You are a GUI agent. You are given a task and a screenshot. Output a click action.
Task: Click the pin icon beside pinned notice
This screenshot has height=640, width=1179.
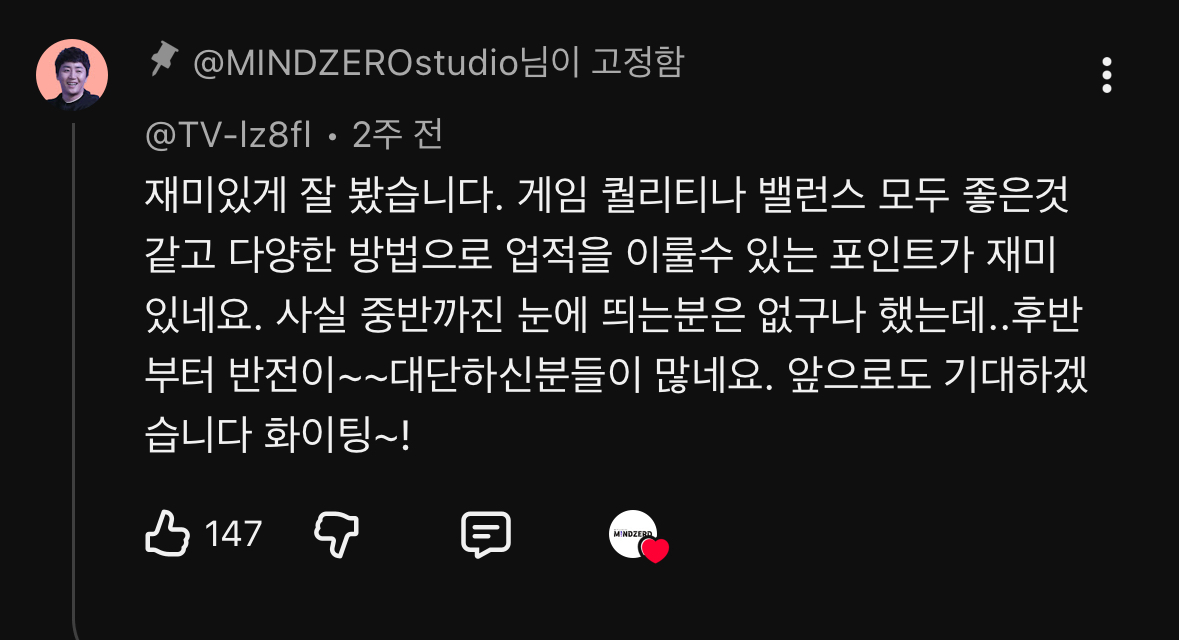click(163, 59)
